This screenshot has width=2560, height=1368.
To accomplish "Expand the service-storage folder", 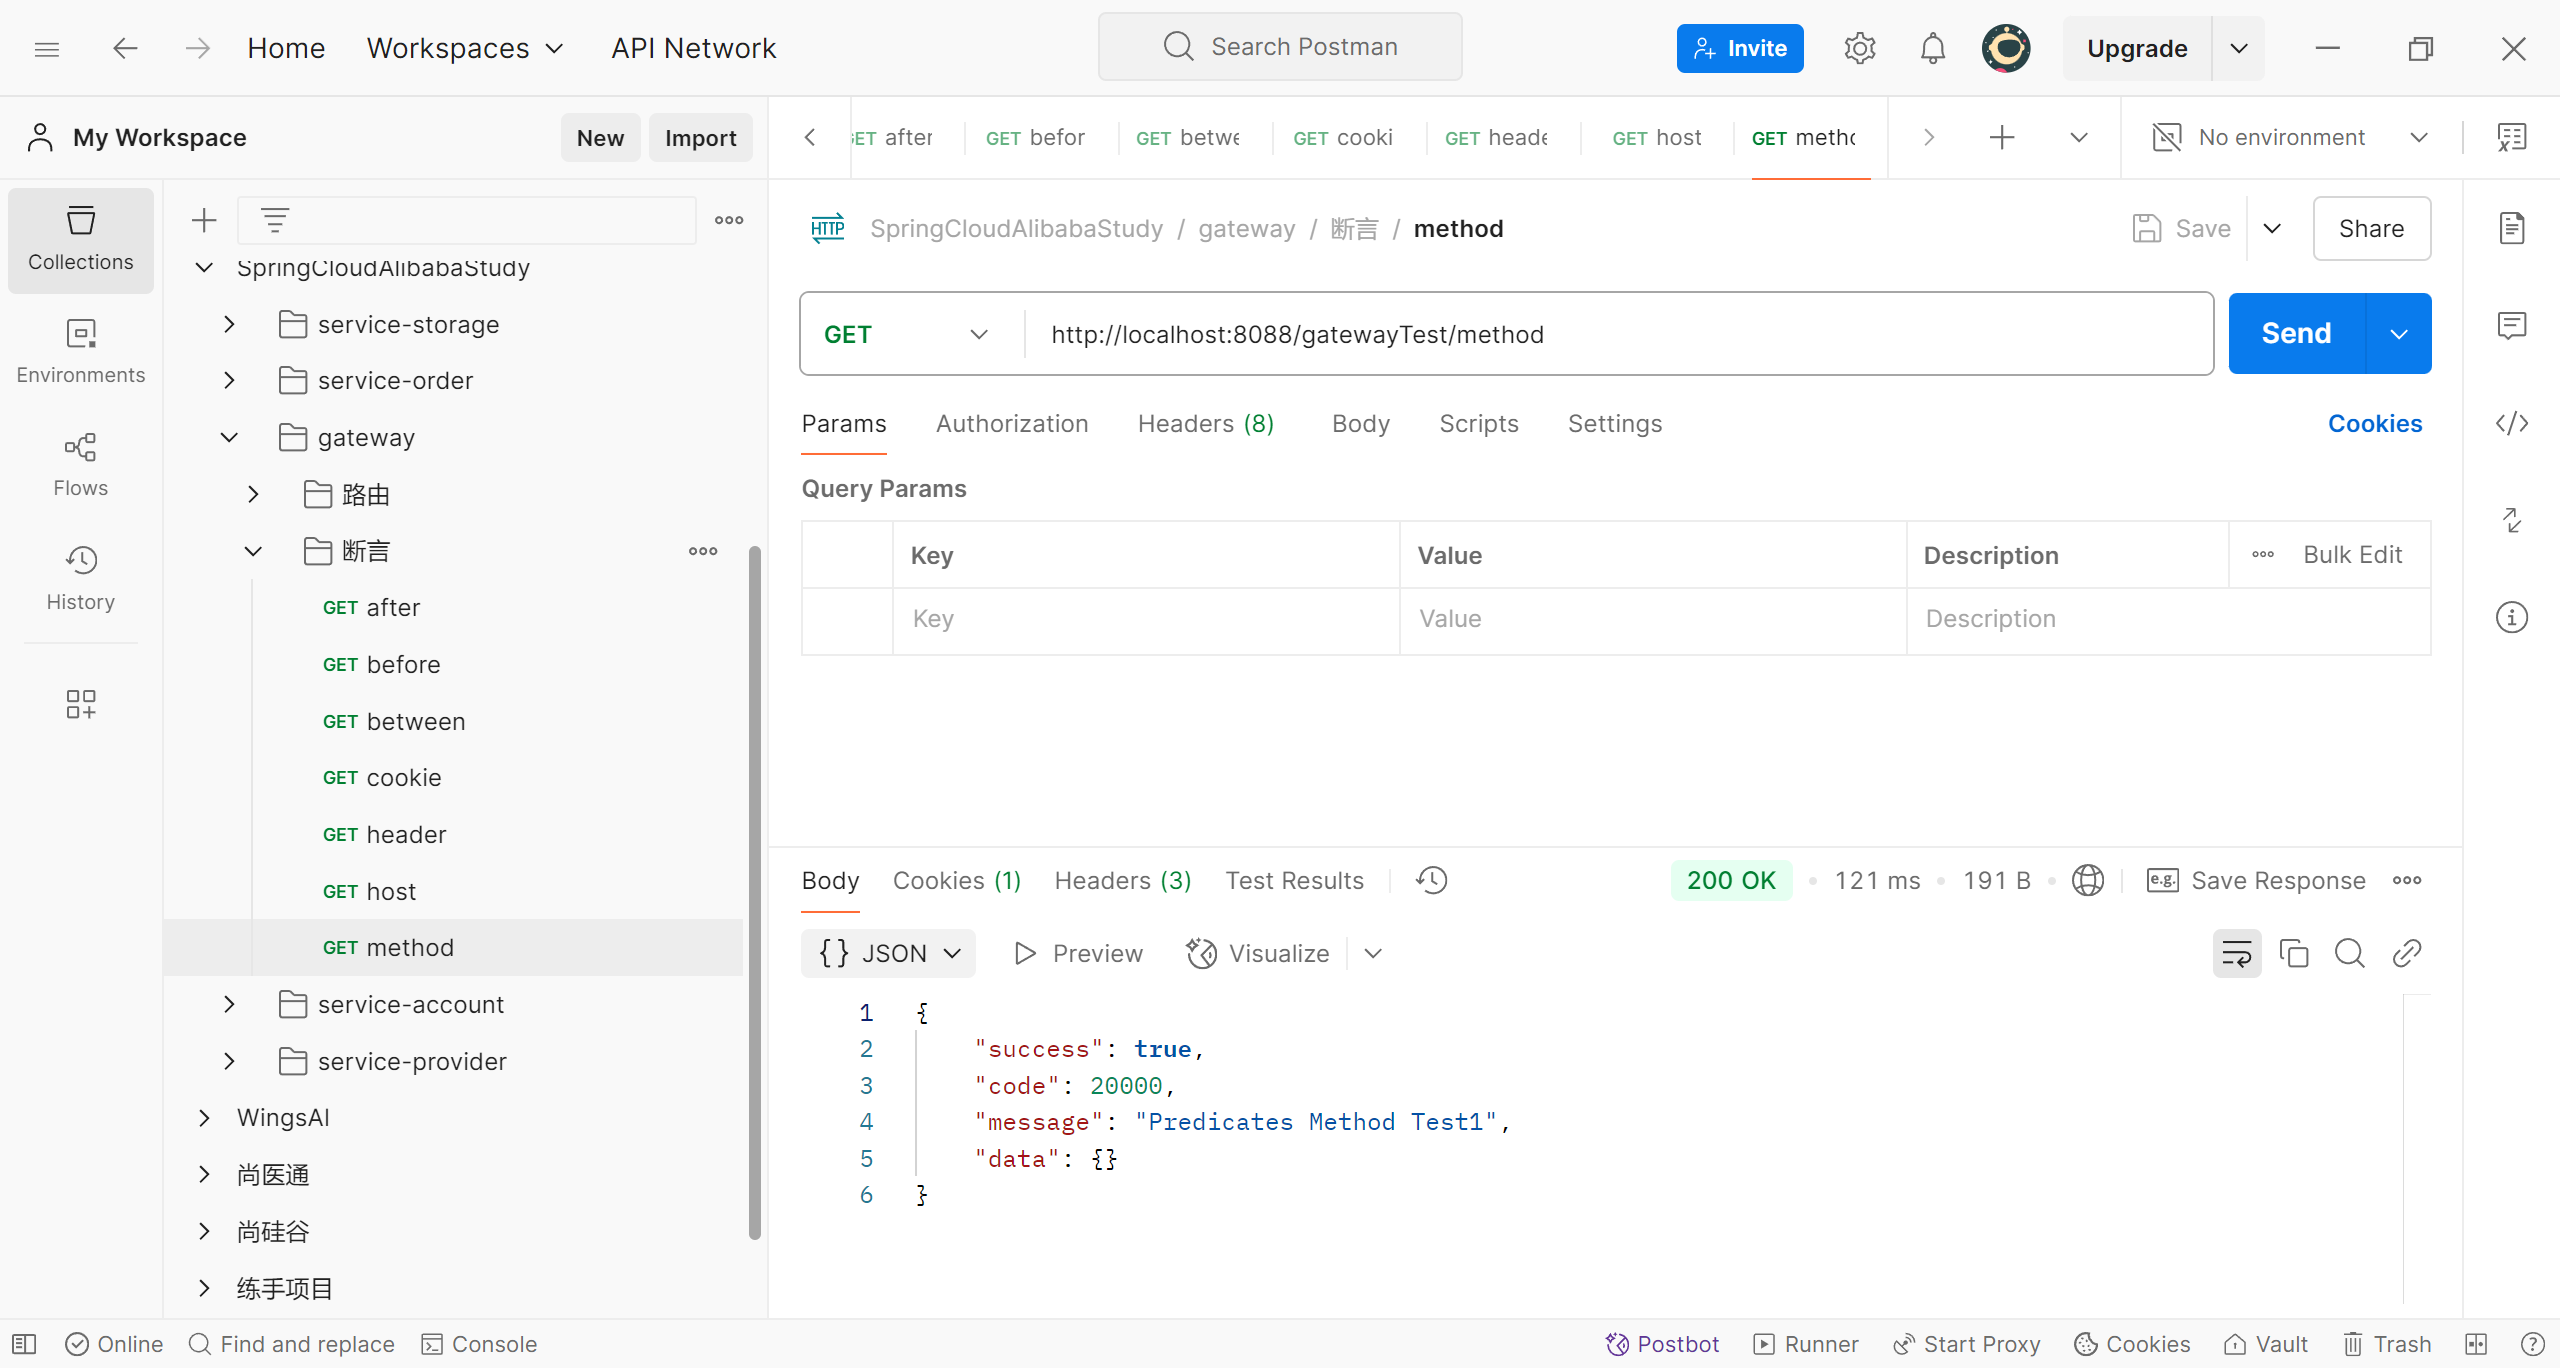I will tap(229, 324).
